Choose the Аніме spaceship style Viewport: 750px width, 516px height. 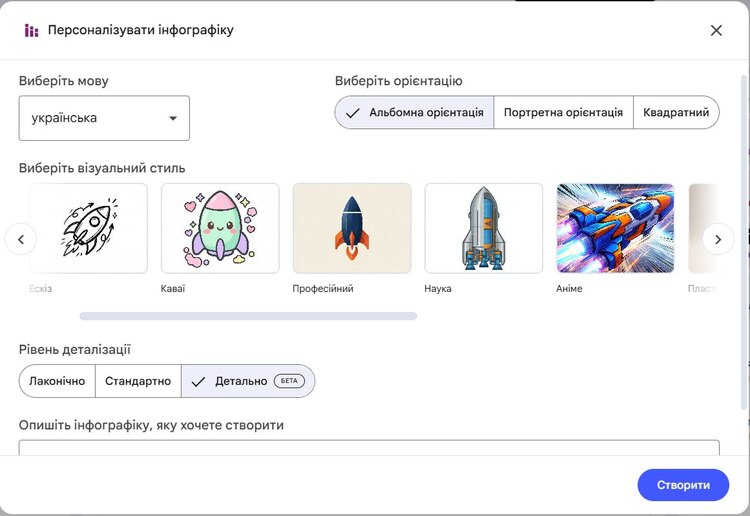click(615, 228)
